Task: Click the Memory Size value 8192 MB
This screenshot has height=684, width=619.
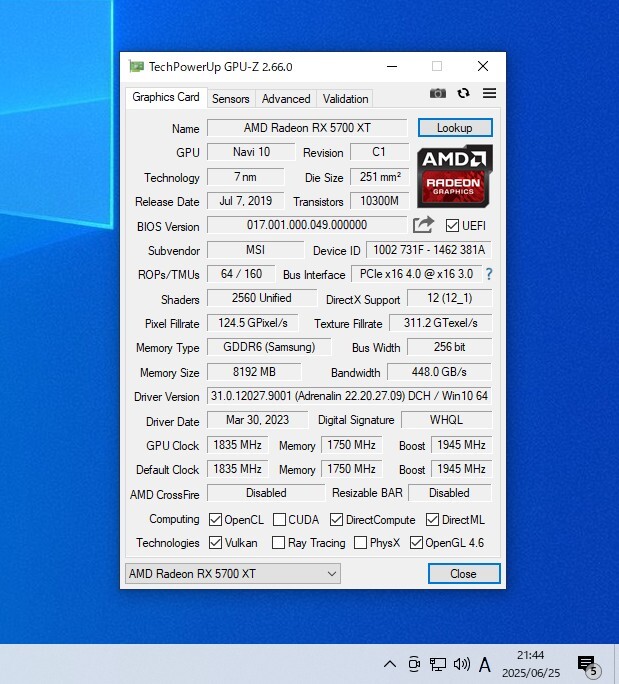Action: tap(254, 372)
